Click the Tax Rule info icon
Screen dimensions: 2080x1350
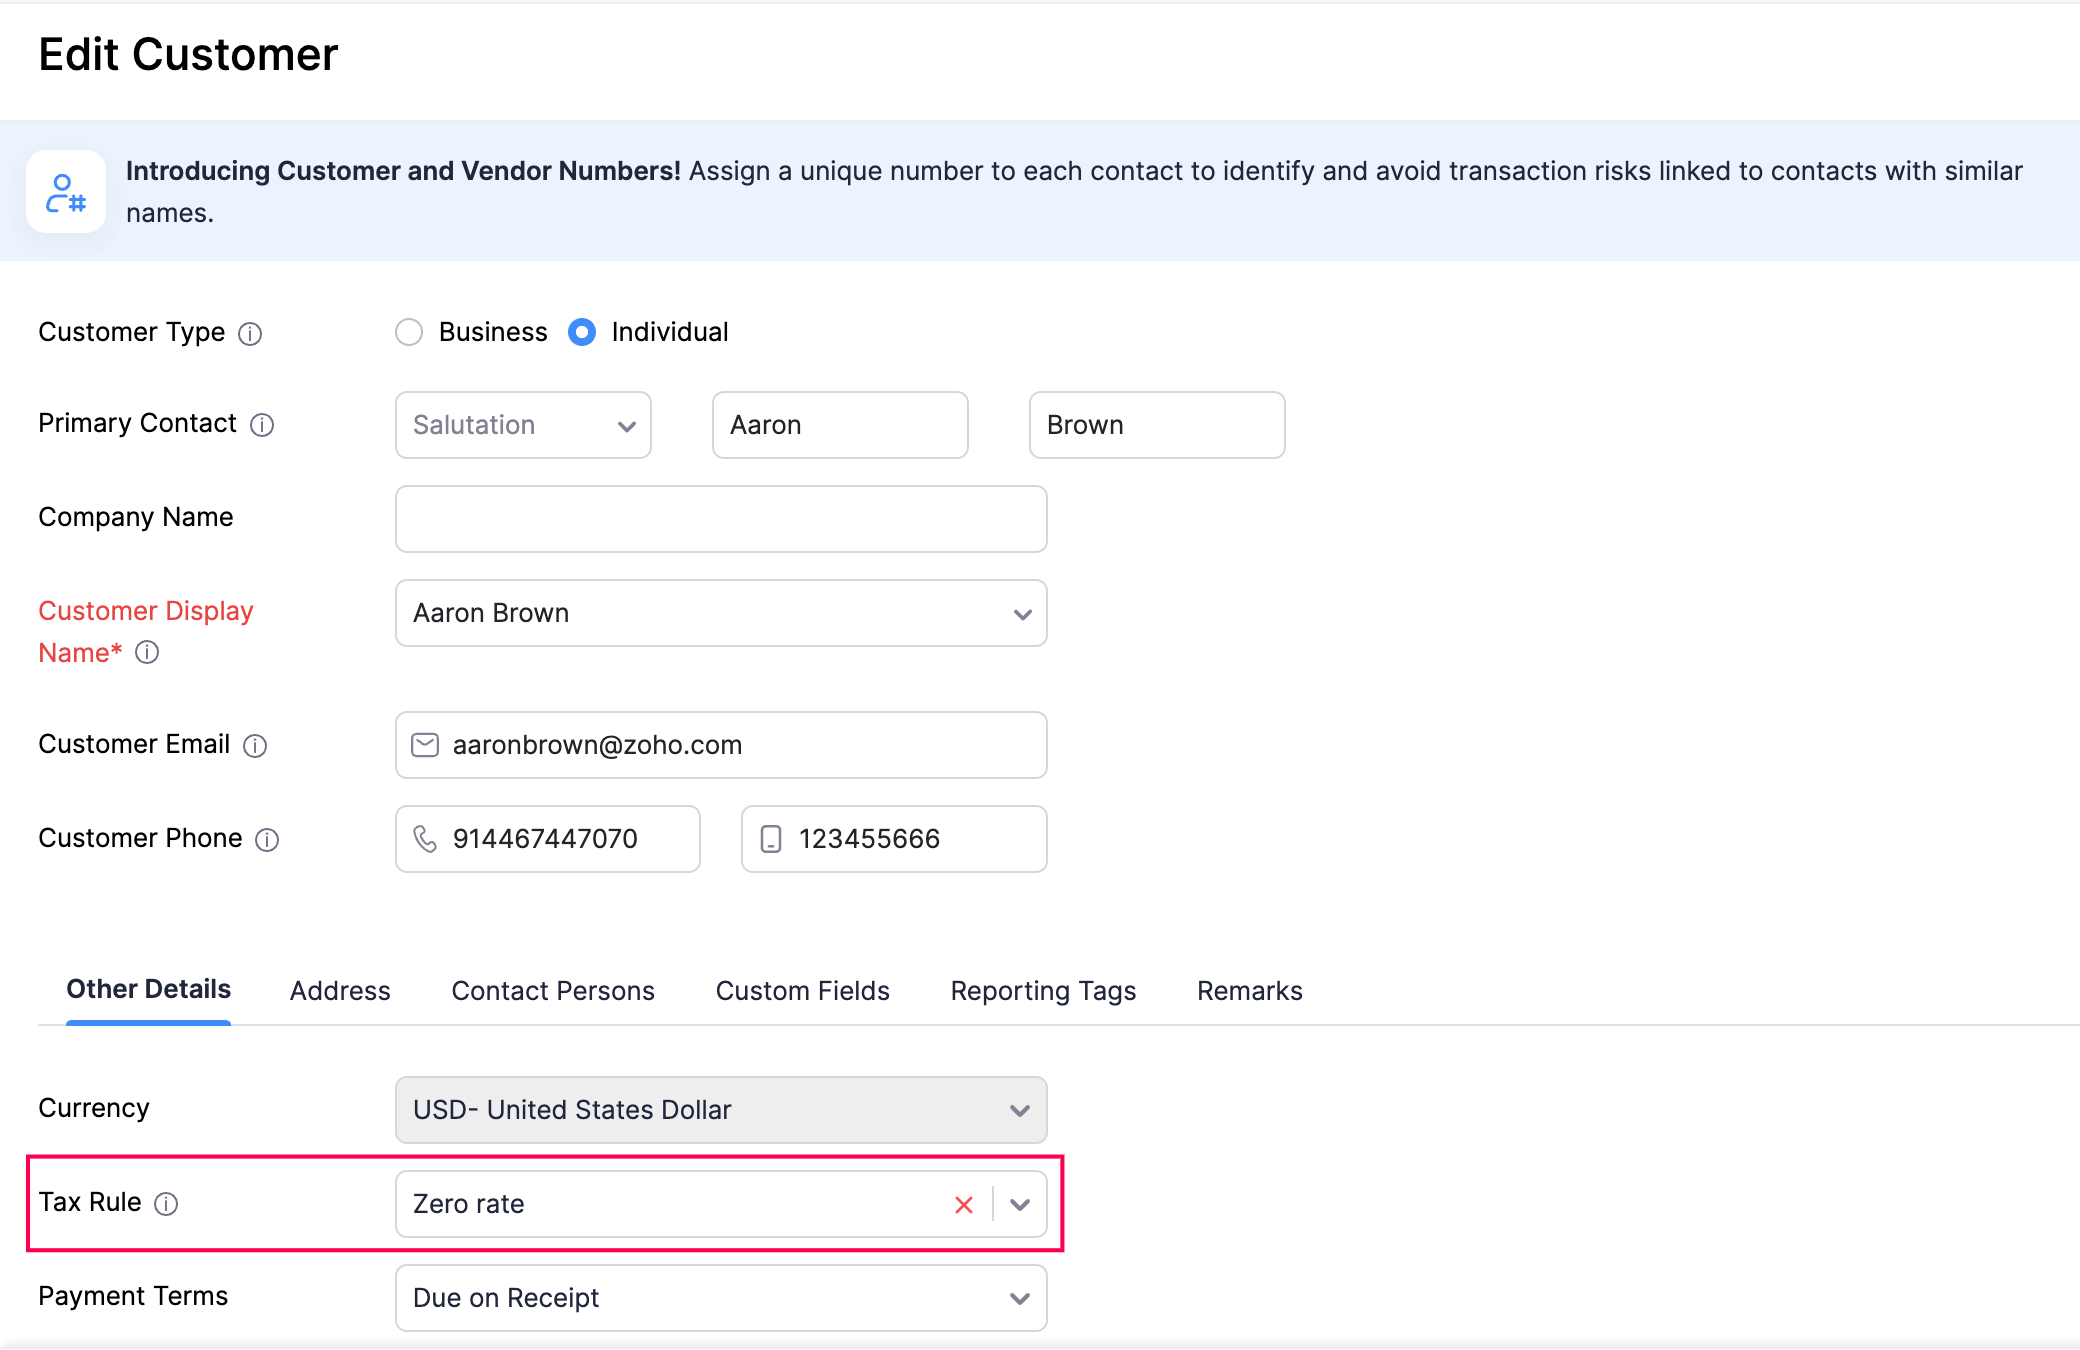167,1203
